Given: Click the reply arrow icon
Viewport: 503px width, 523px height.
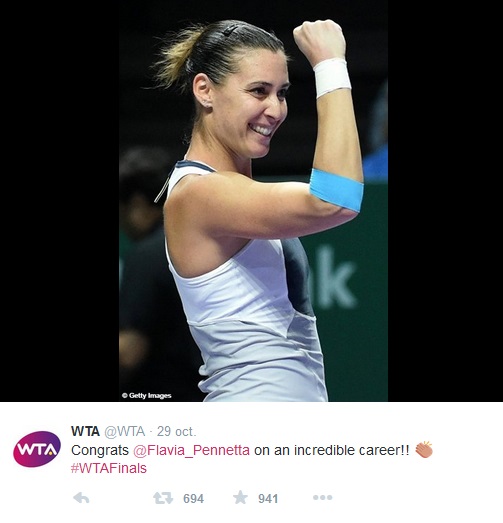Looking at the screenshot, I should (x=81, y=498).
